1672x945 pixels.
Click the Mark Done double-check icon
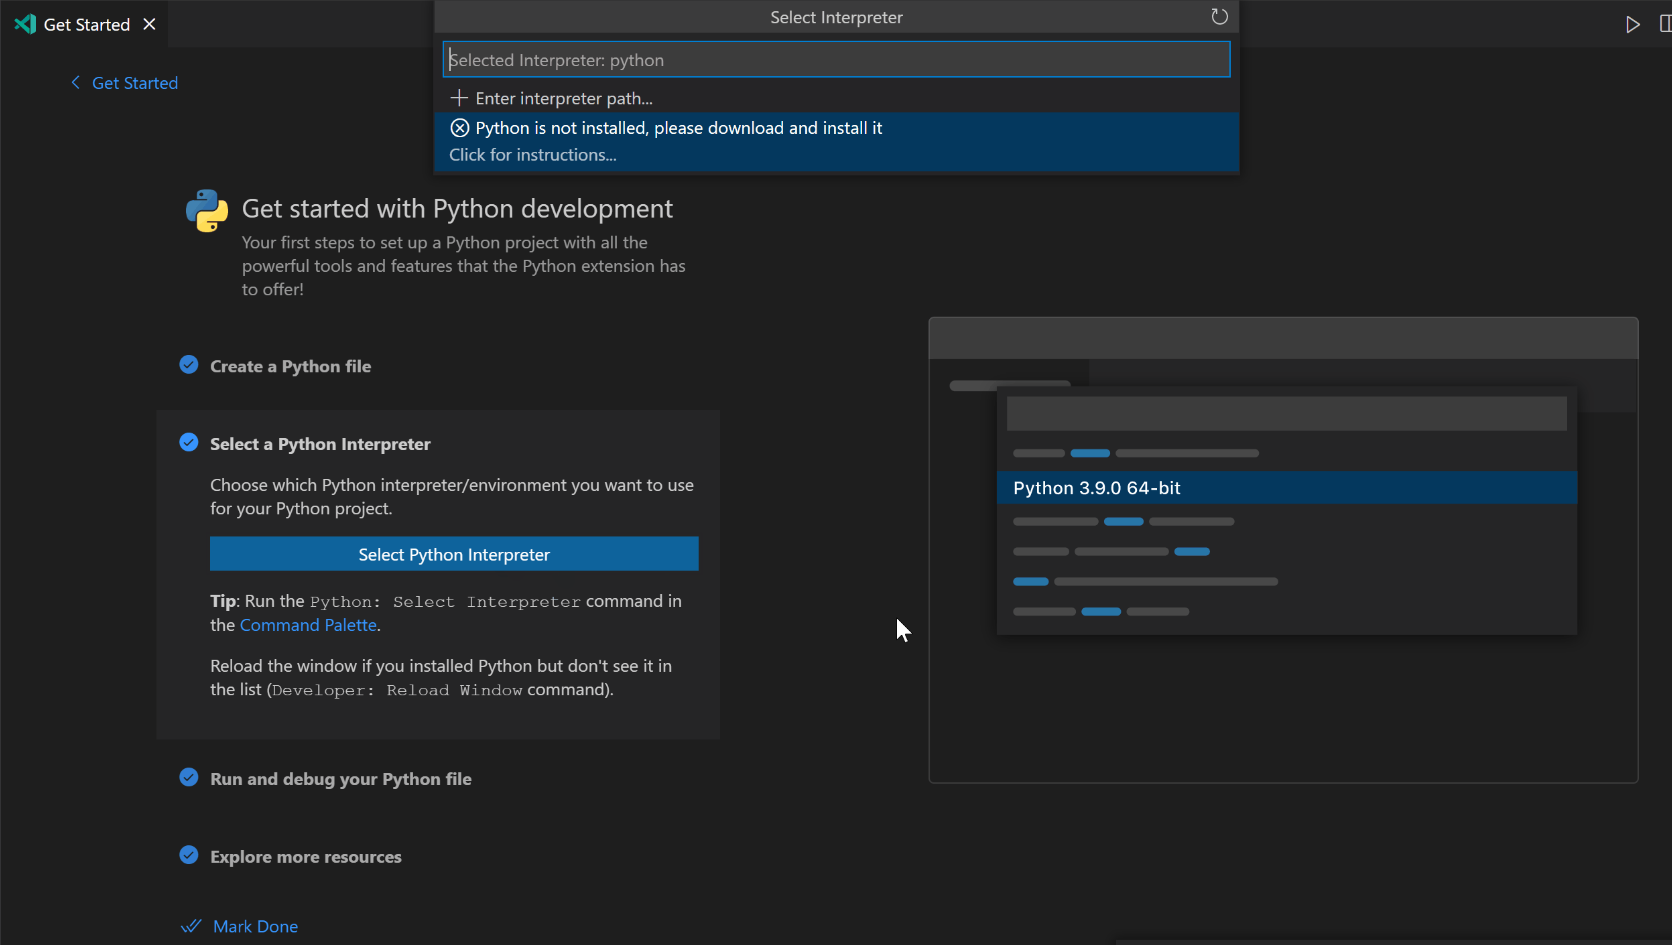pyautogui.click(x=191, y=926)
